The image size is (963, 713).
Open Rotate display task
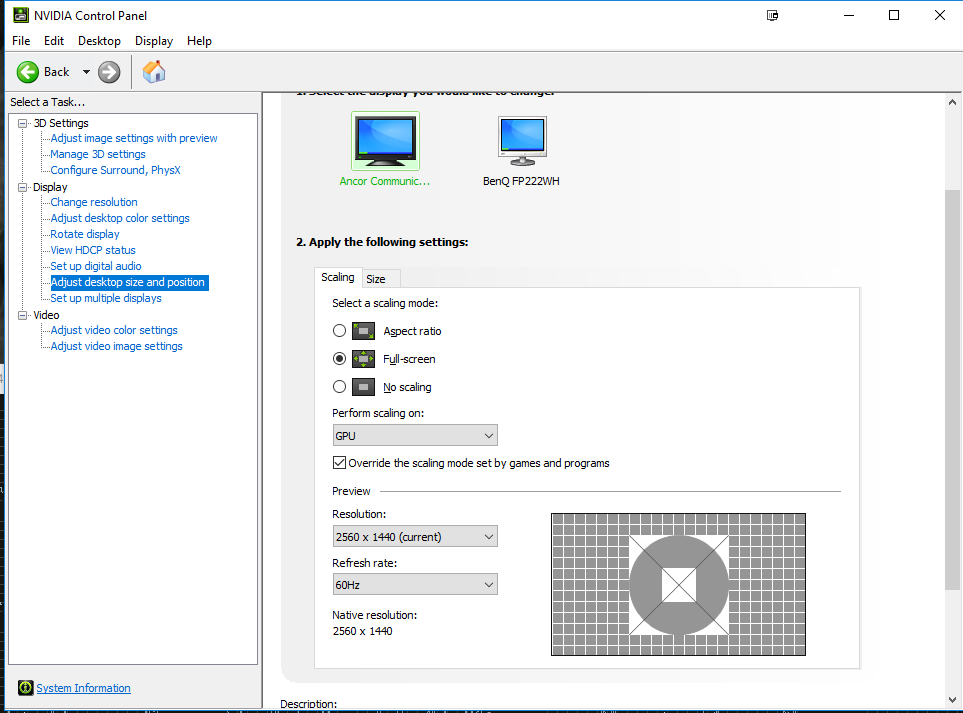(85, 234)
